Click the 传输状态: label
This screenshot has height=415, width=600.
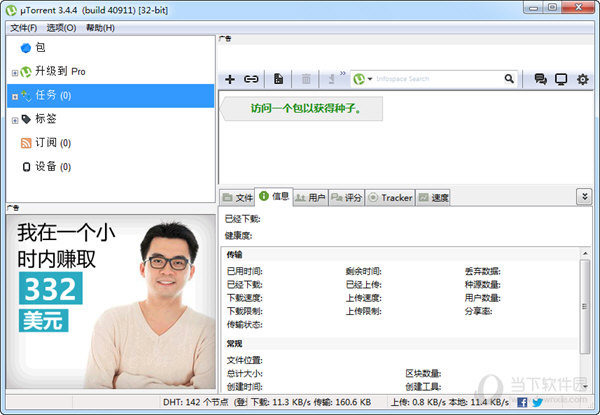pos(245,325)
